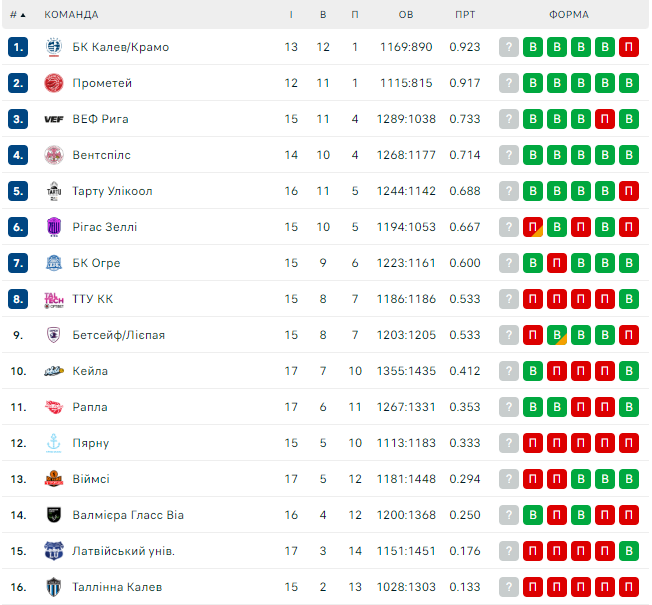Click the Прометей team logo

click(54, 83)
